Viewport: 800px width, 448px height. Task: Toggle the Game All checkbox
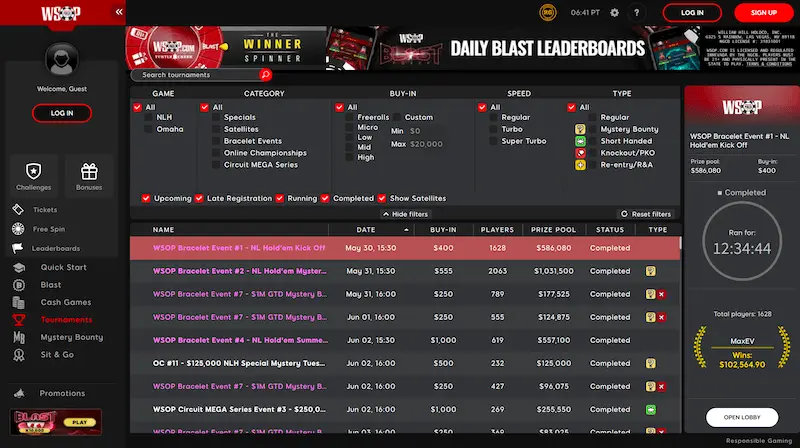tap(137, 107)
